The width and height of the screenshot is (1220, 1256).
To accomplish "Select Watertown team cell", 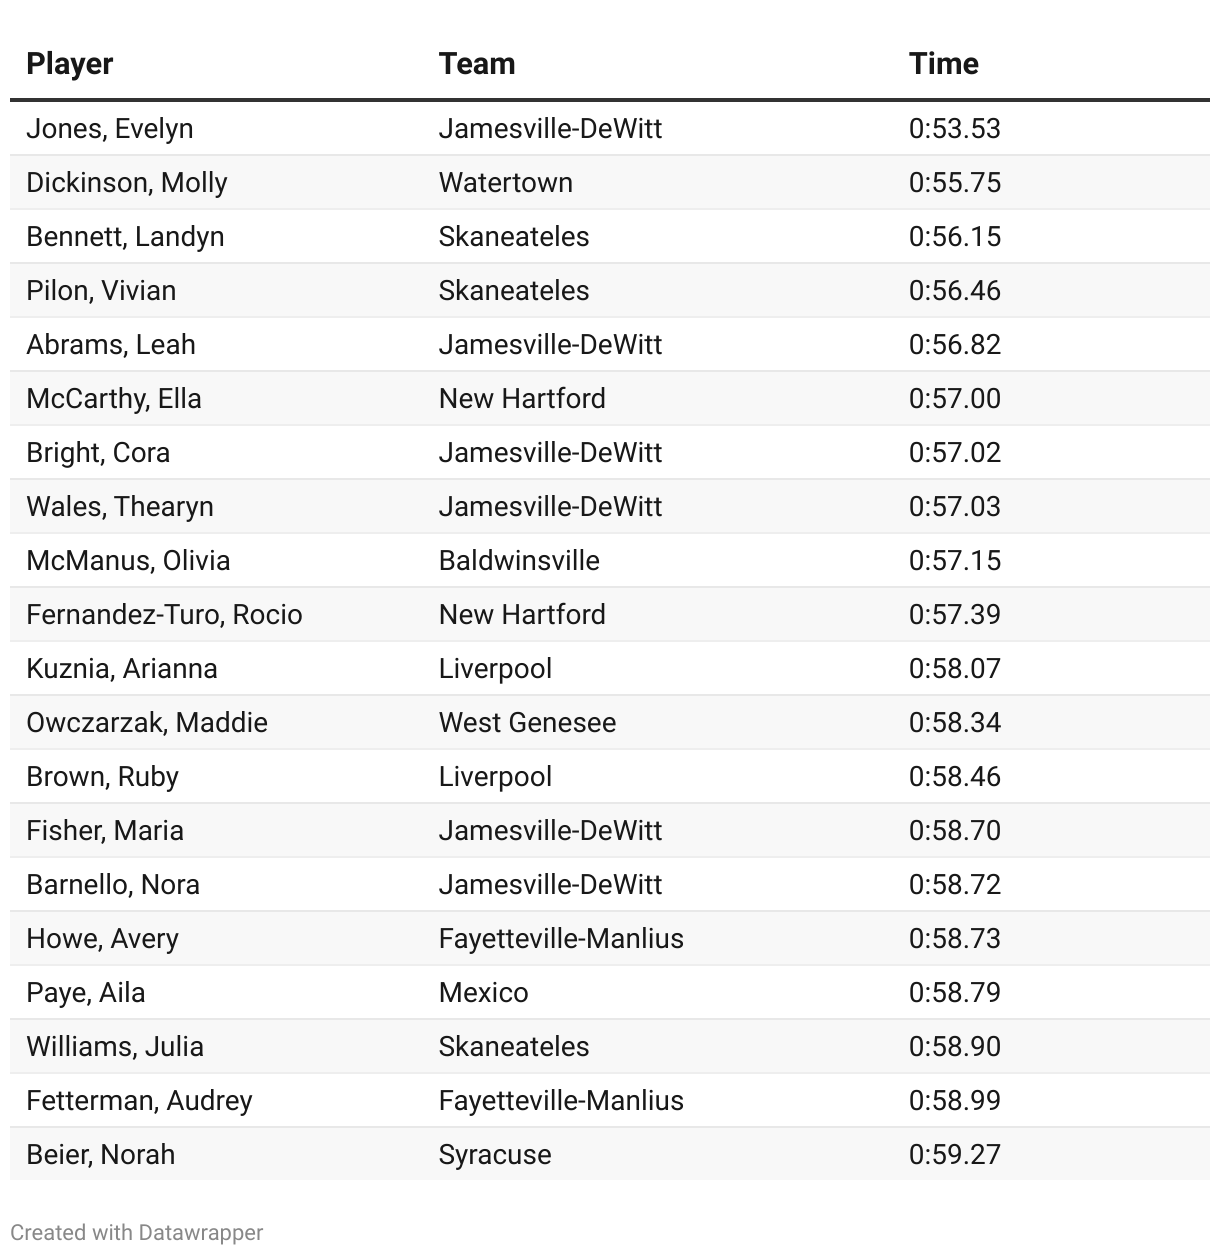I will point(506,183).
